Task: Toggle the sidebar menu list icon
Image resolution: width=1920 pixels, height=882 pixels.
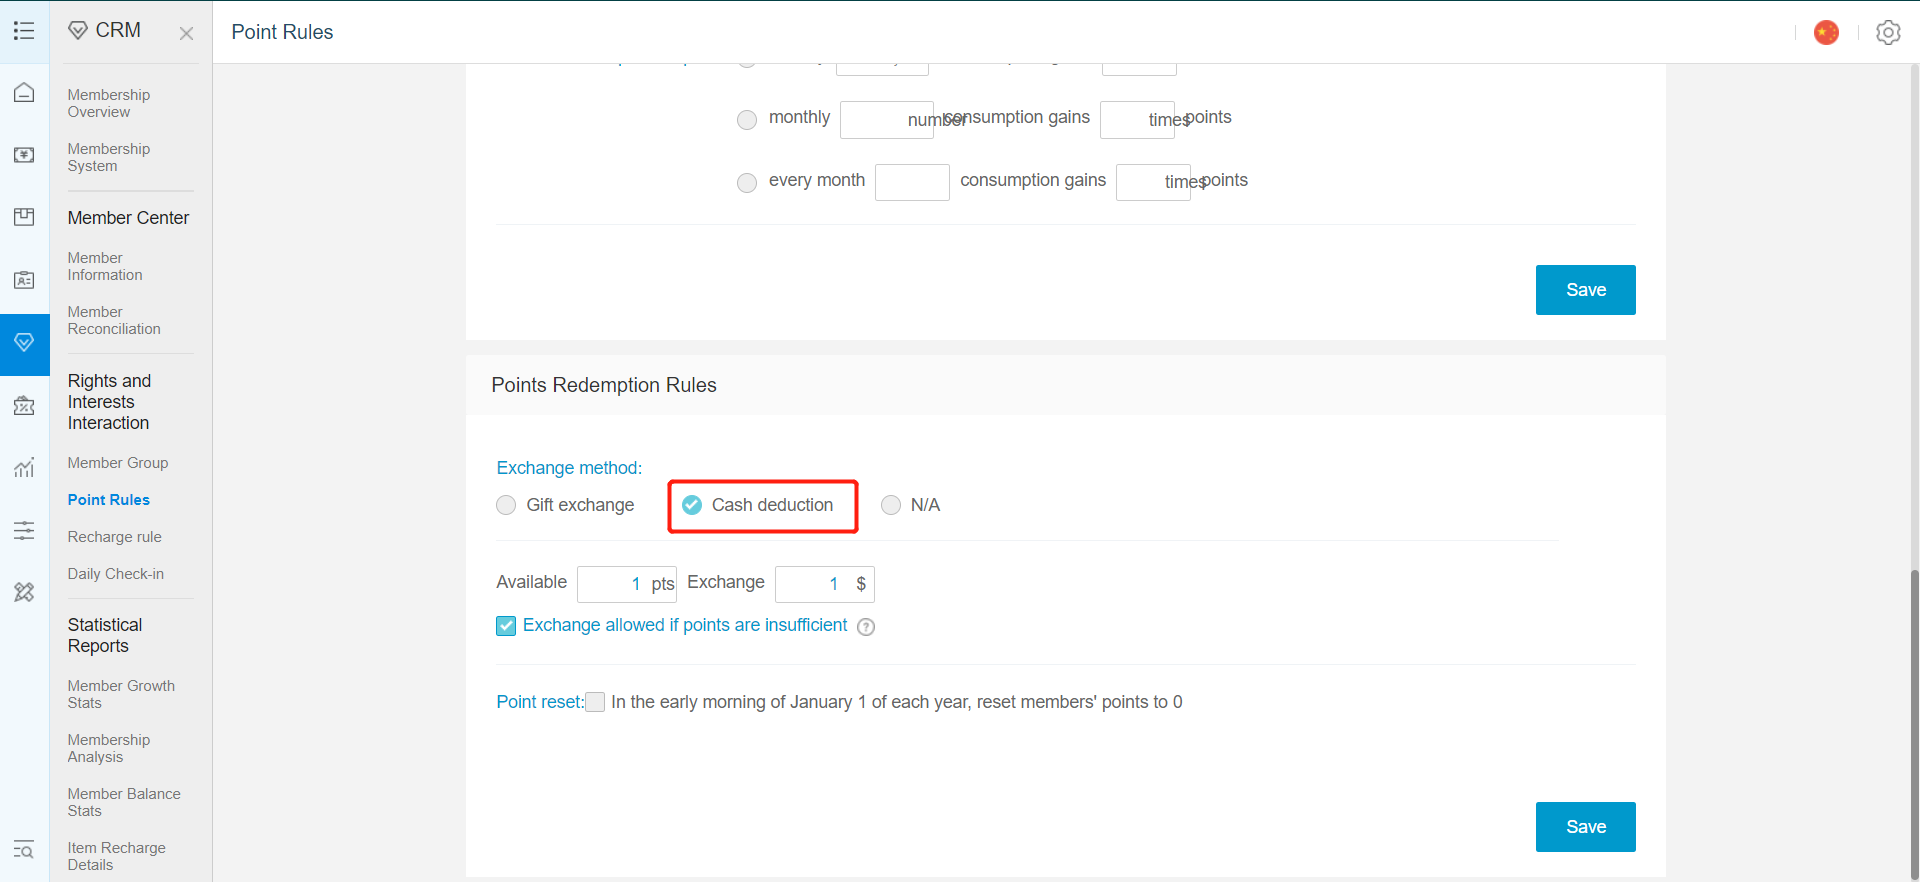Action: tap(24, 31)
